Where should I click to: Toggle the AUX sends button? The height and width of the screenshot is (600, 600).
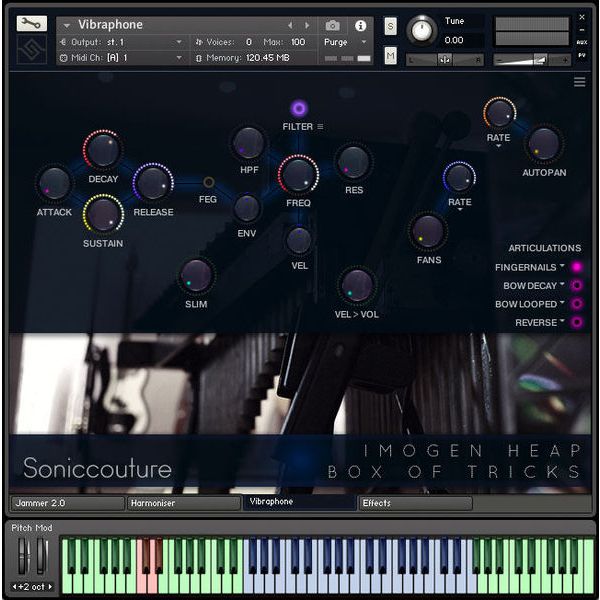582,42
